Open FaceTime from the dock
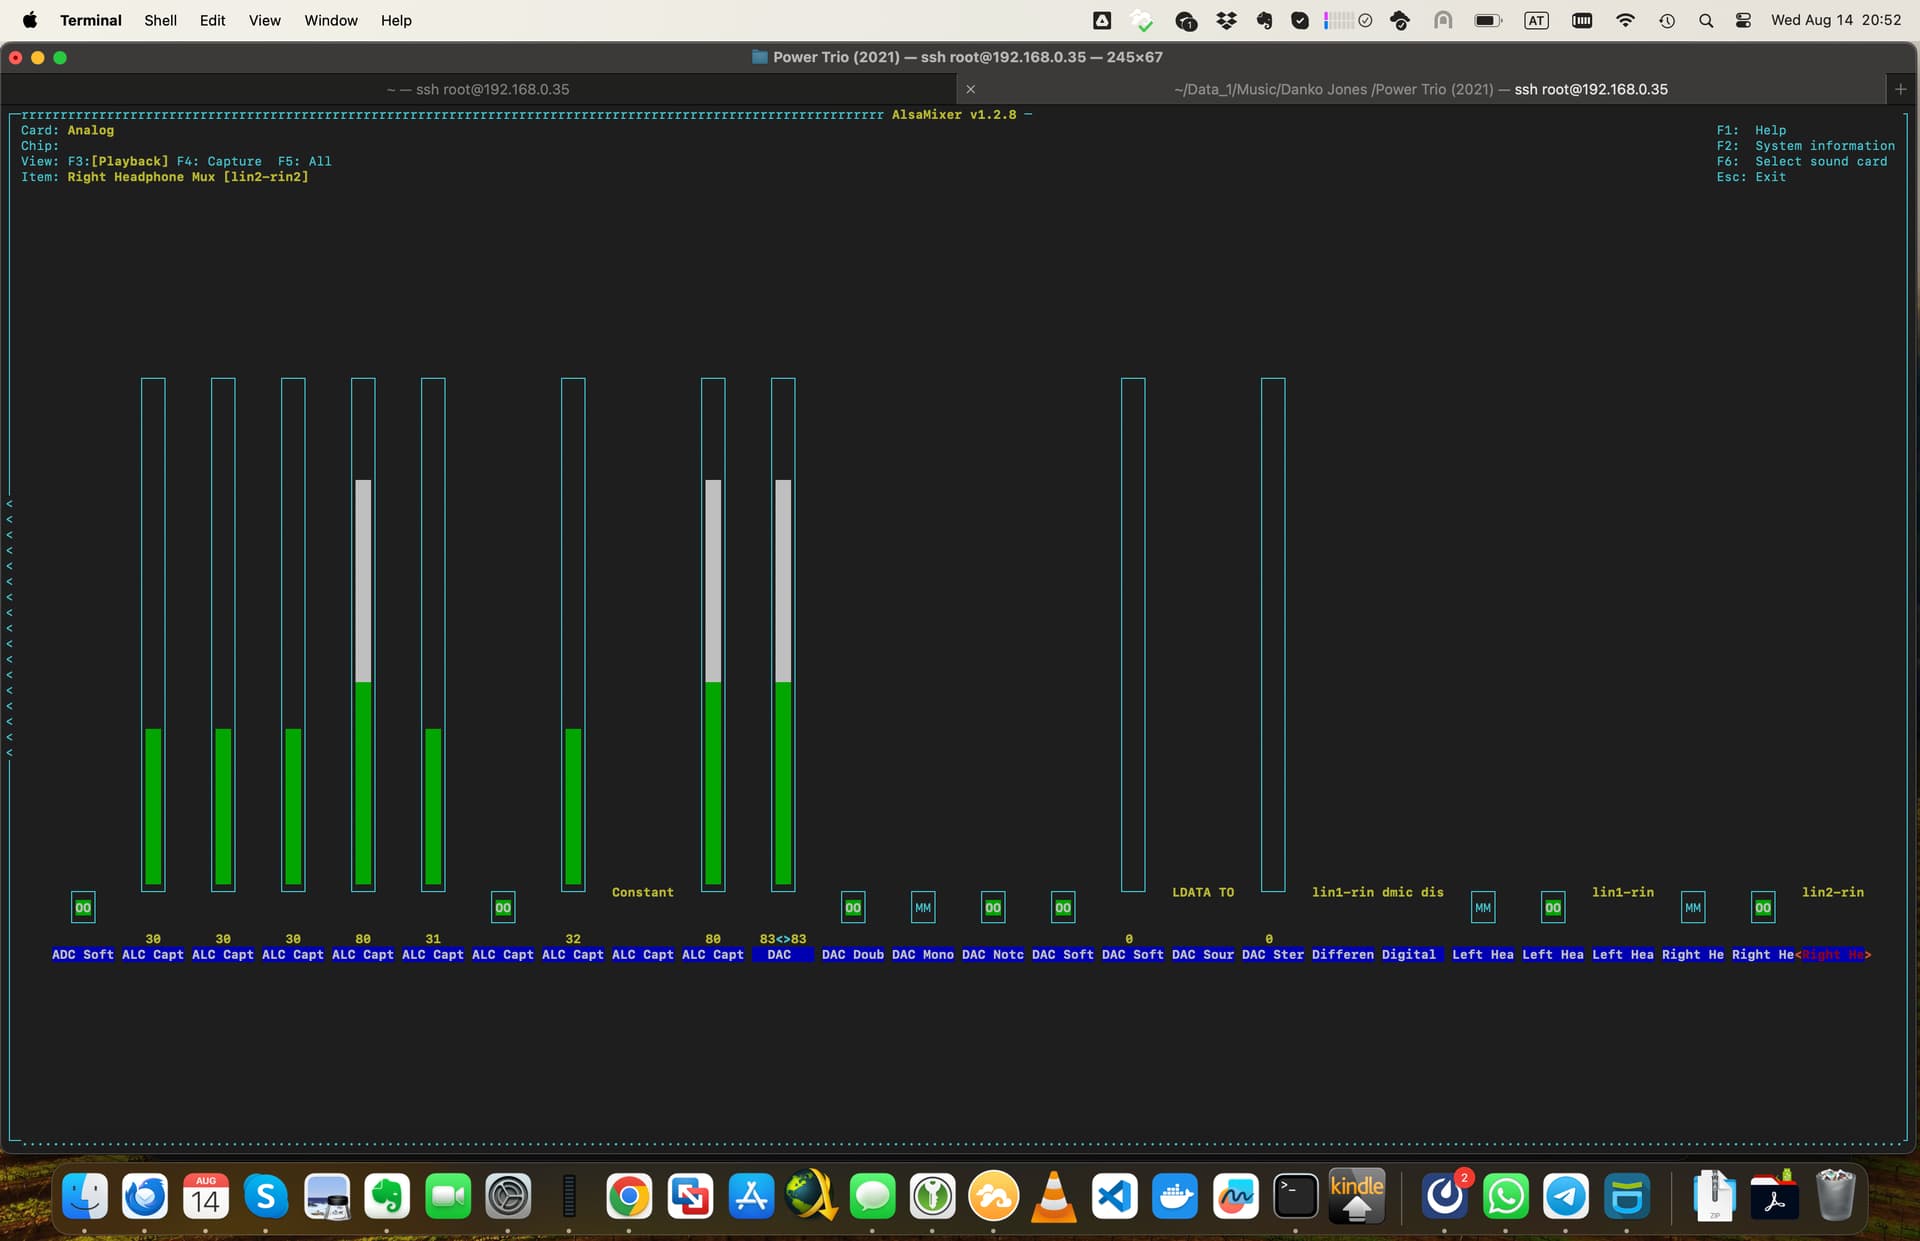1920x1241 pixels. 448,1195
